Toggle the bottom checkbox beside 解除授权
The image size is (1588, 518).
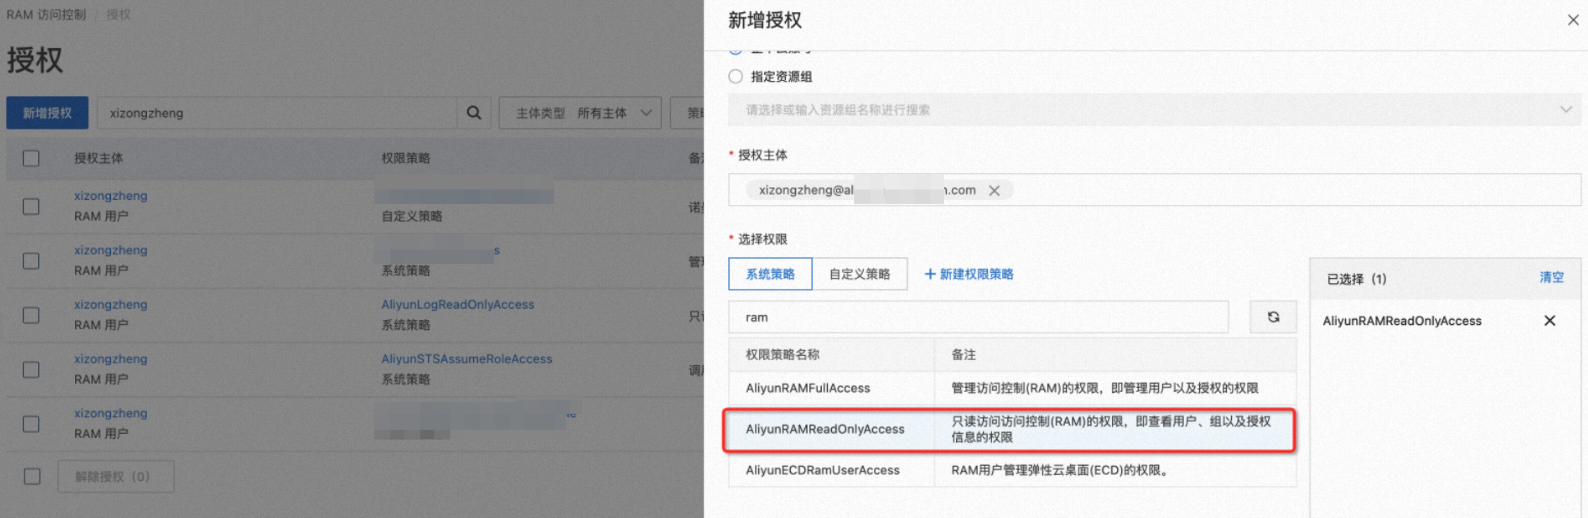(x=32, y=476)
